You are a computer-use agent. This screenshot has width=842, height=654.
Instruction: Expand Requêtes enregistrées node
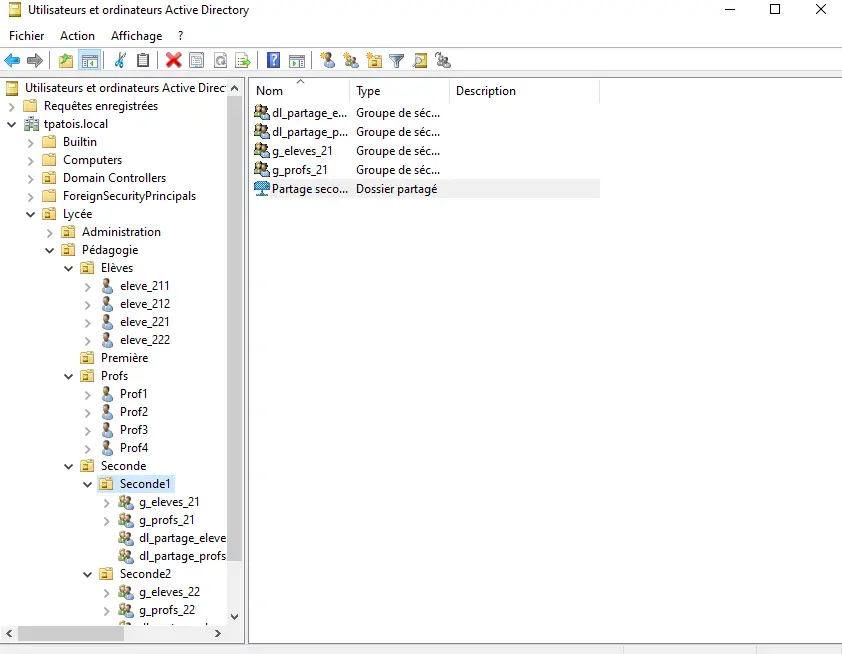[12, 106]
